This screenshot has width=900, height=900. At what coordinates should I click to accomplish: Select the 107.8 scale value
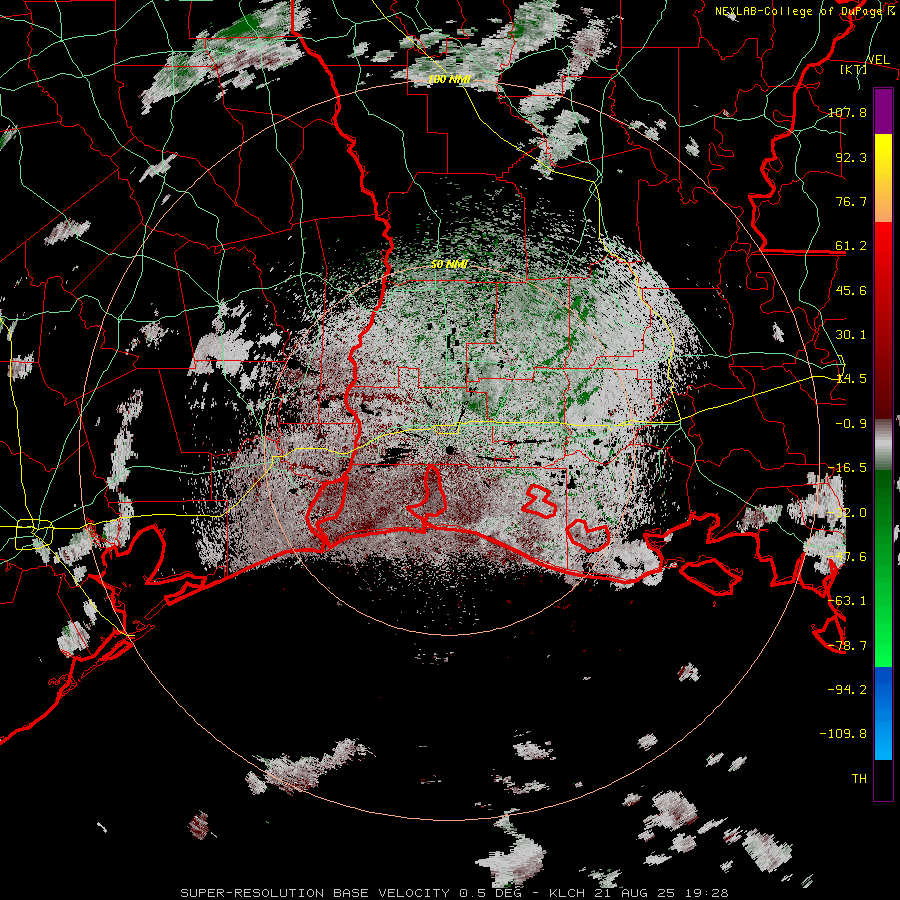coord(847,112)
